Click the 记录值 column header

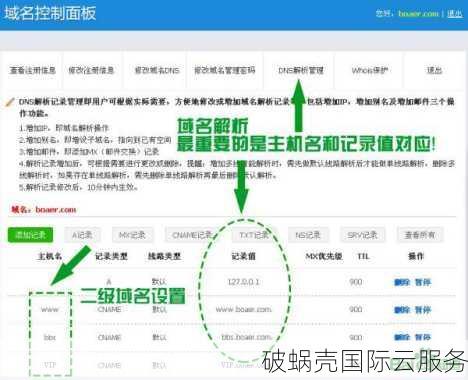pyautogui.click(x=244, y=256)
